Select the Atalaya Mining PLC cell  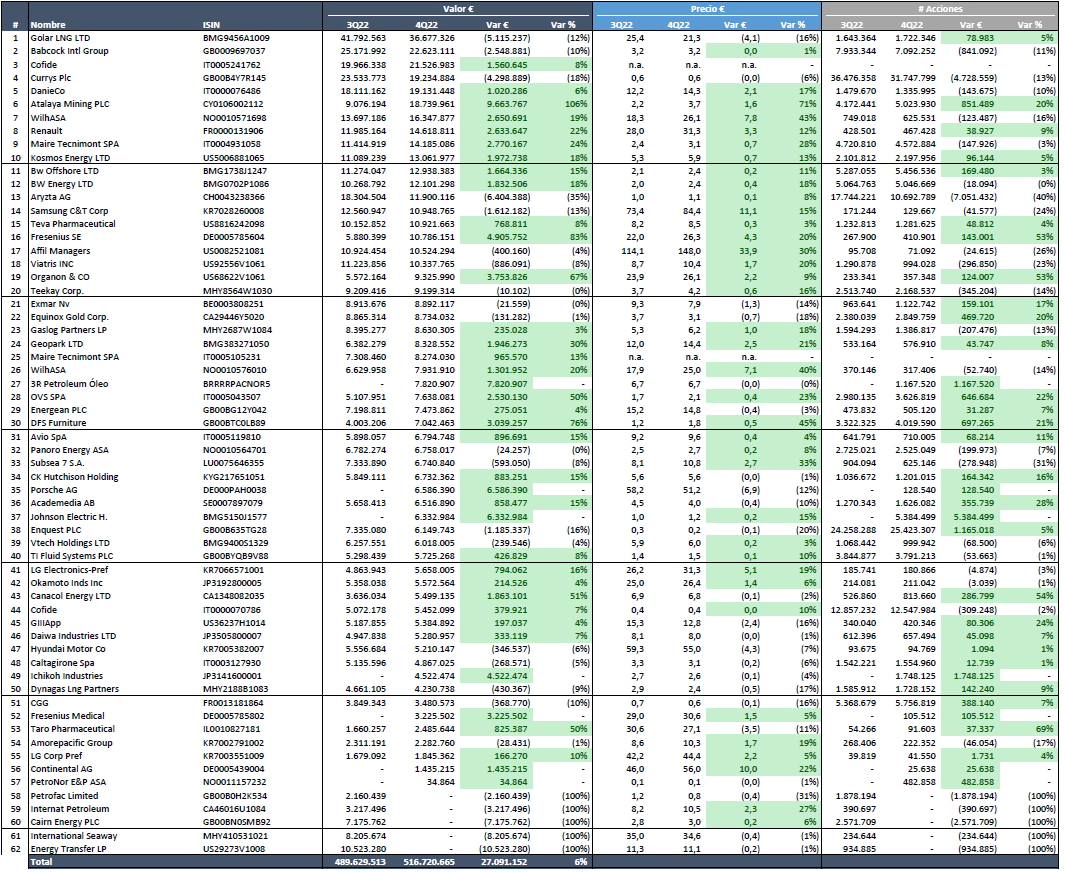pos(68,104)
